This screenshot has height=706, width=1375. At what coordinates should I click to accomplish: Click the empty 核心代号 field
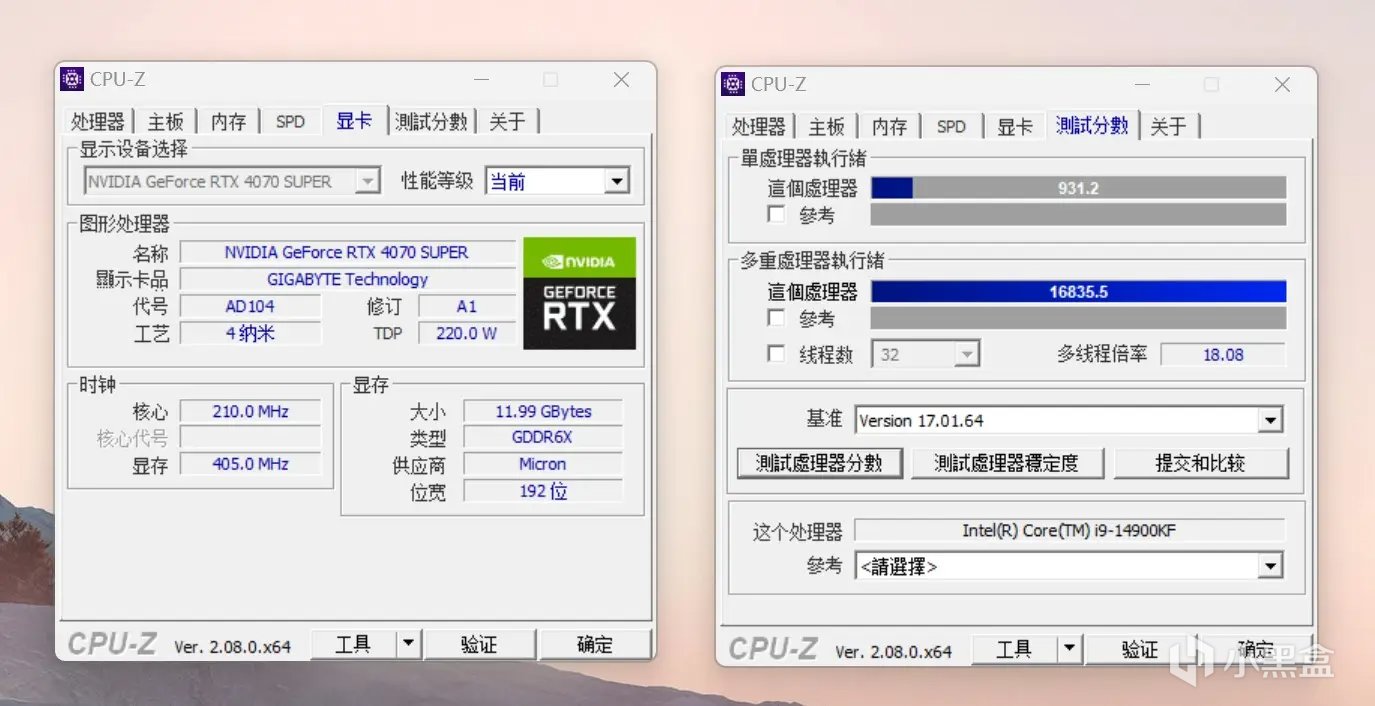[250, 437]
